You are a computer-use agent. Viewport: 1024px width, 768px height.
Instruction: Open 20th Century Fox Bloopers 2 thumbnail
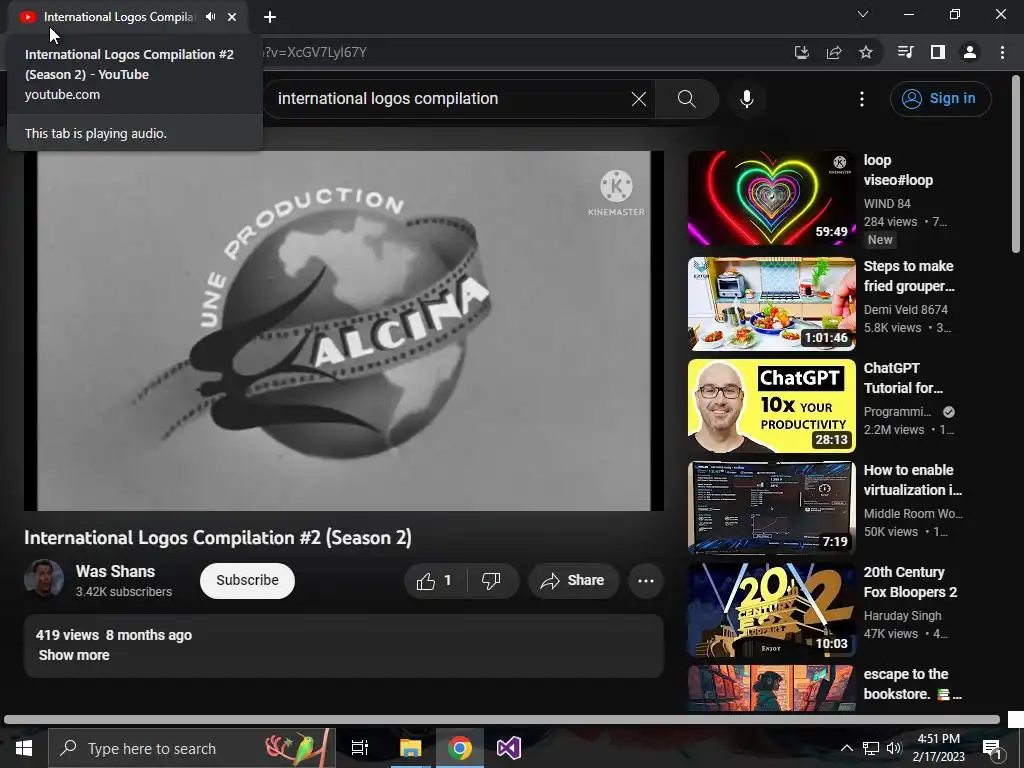(x=771, y=609)
